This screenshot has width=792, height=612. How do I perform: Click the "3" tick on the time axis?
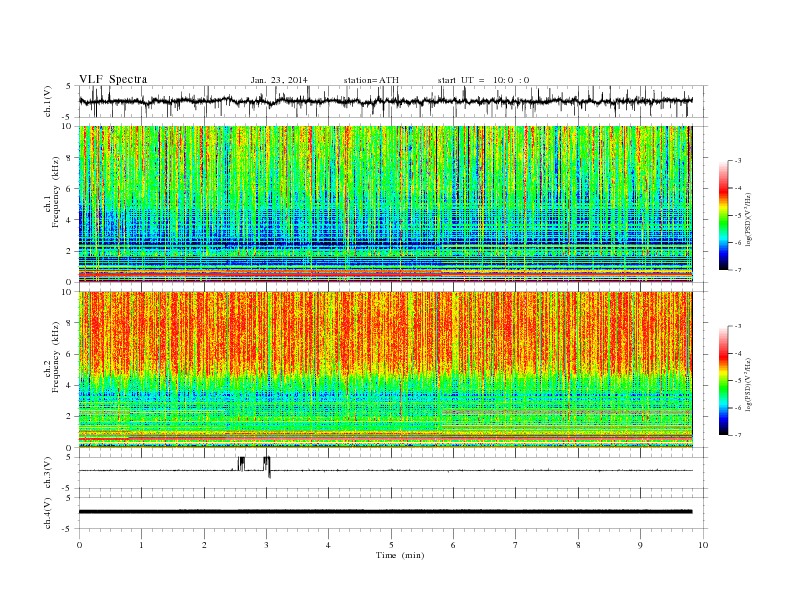click(266, 545)
